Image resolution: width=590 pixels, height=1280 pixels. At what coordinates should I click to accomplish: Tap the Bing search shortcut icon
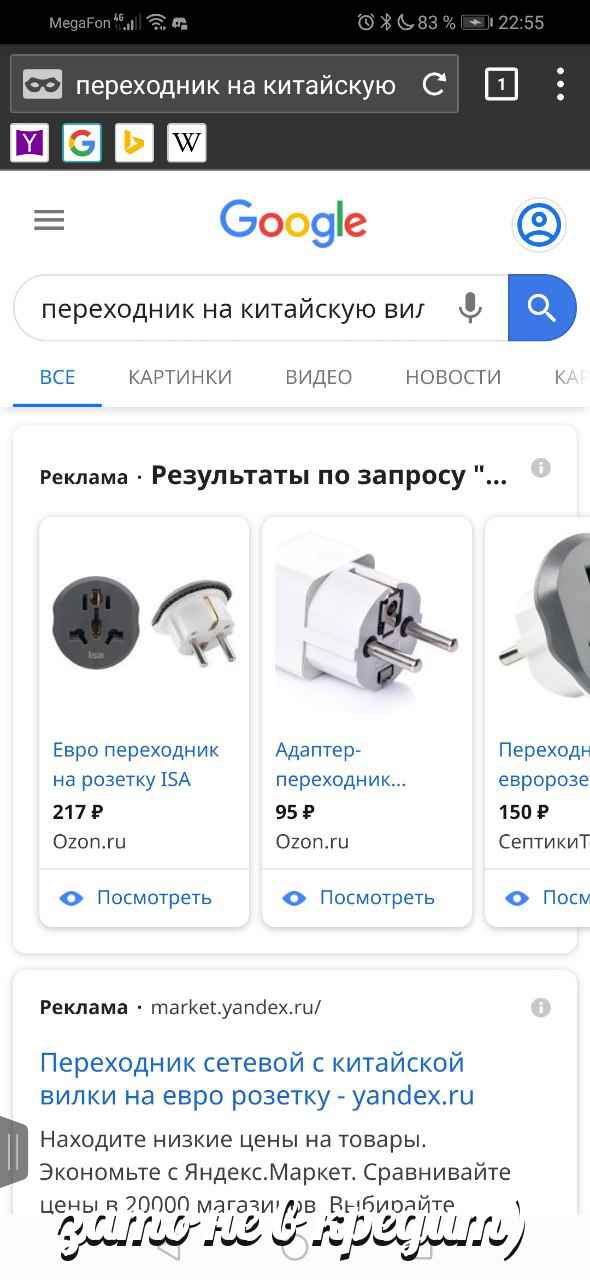point(134,143)
